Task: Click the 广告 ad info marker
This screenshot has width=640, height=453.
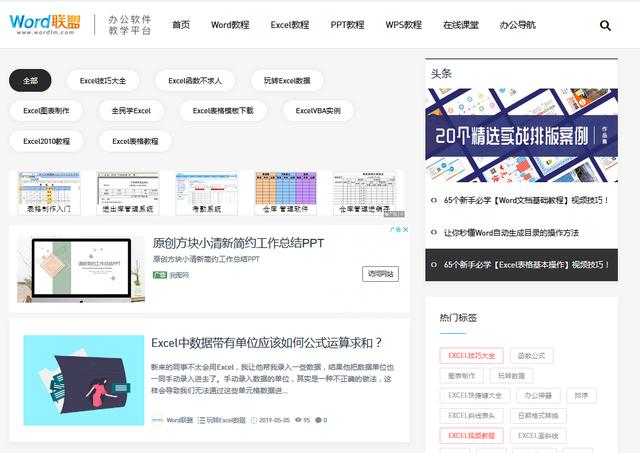Action: pyautogui.click(x=395, y=229)
